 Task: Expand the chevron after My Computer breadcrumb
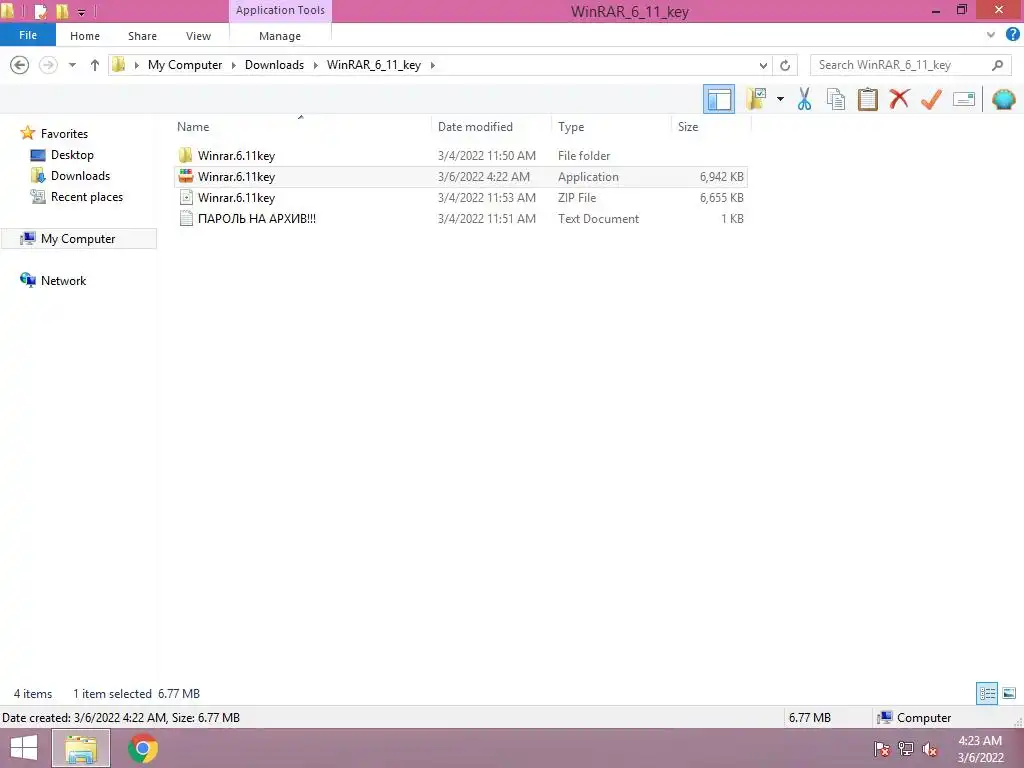click(234, 65)
